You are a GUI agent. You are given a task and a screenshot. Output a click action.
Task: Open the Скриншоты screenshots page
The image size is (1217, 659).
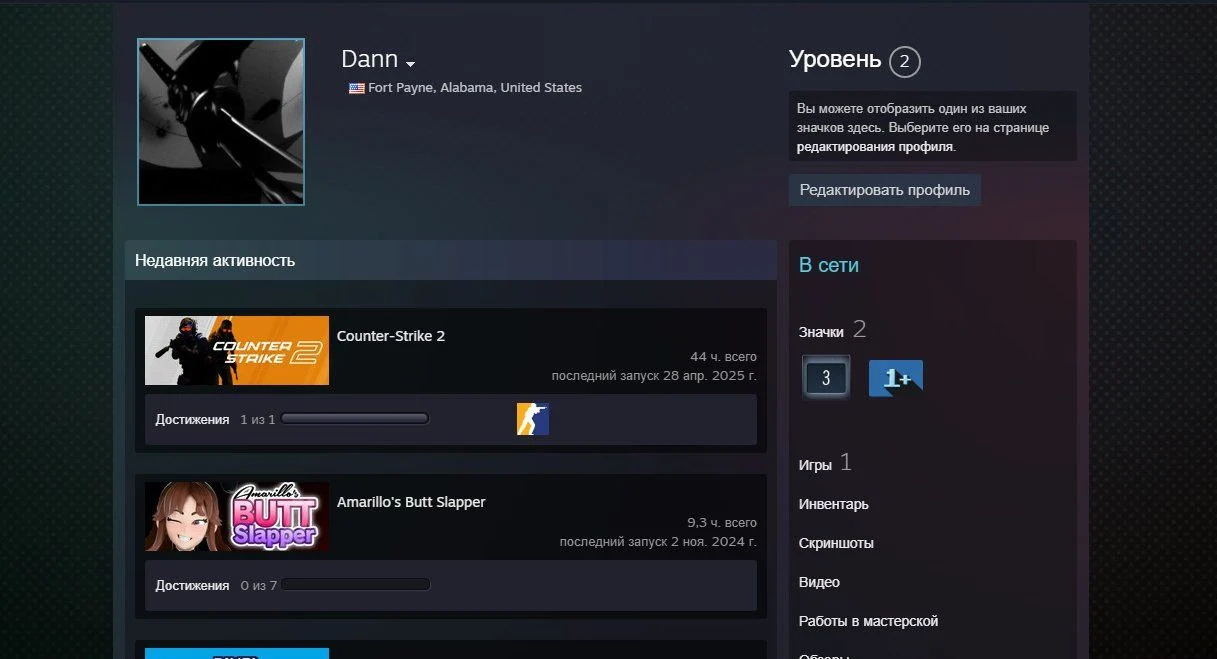click(x=836, y=543)
